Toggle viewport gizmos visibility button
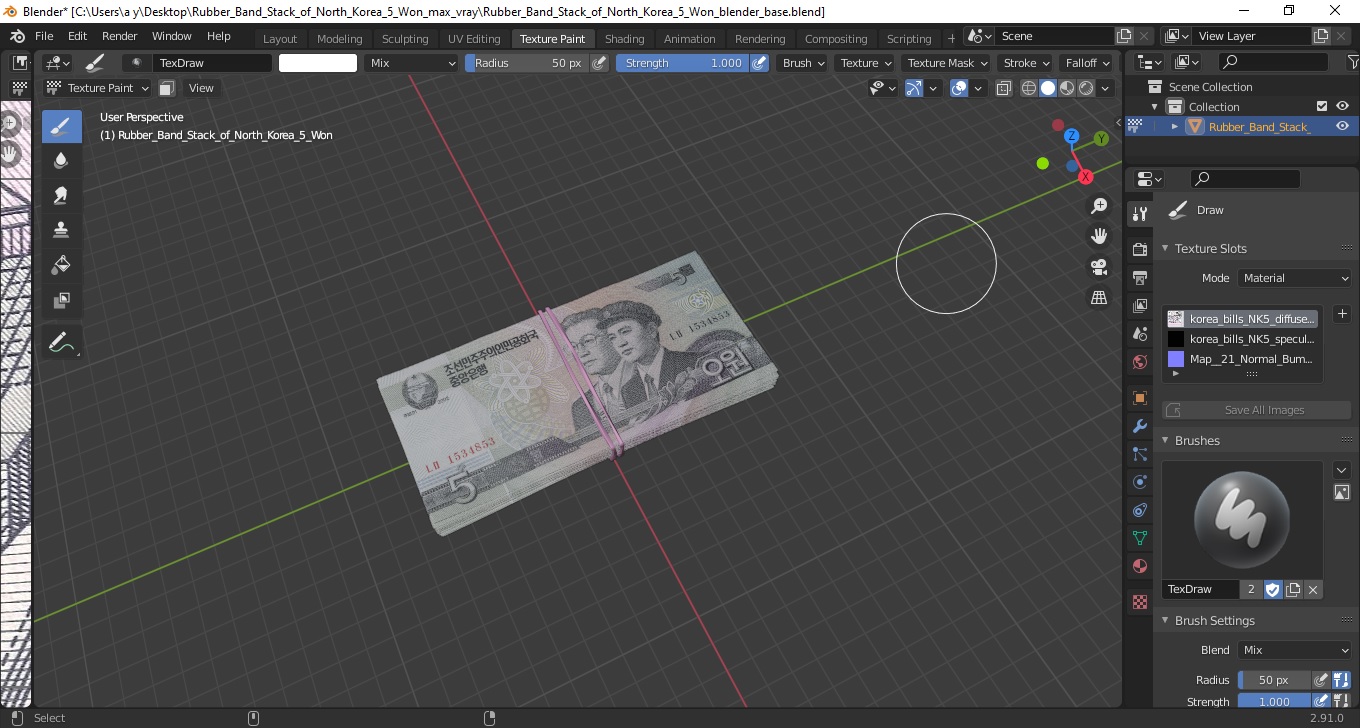 pyautogui.click(x=913, y=88)
